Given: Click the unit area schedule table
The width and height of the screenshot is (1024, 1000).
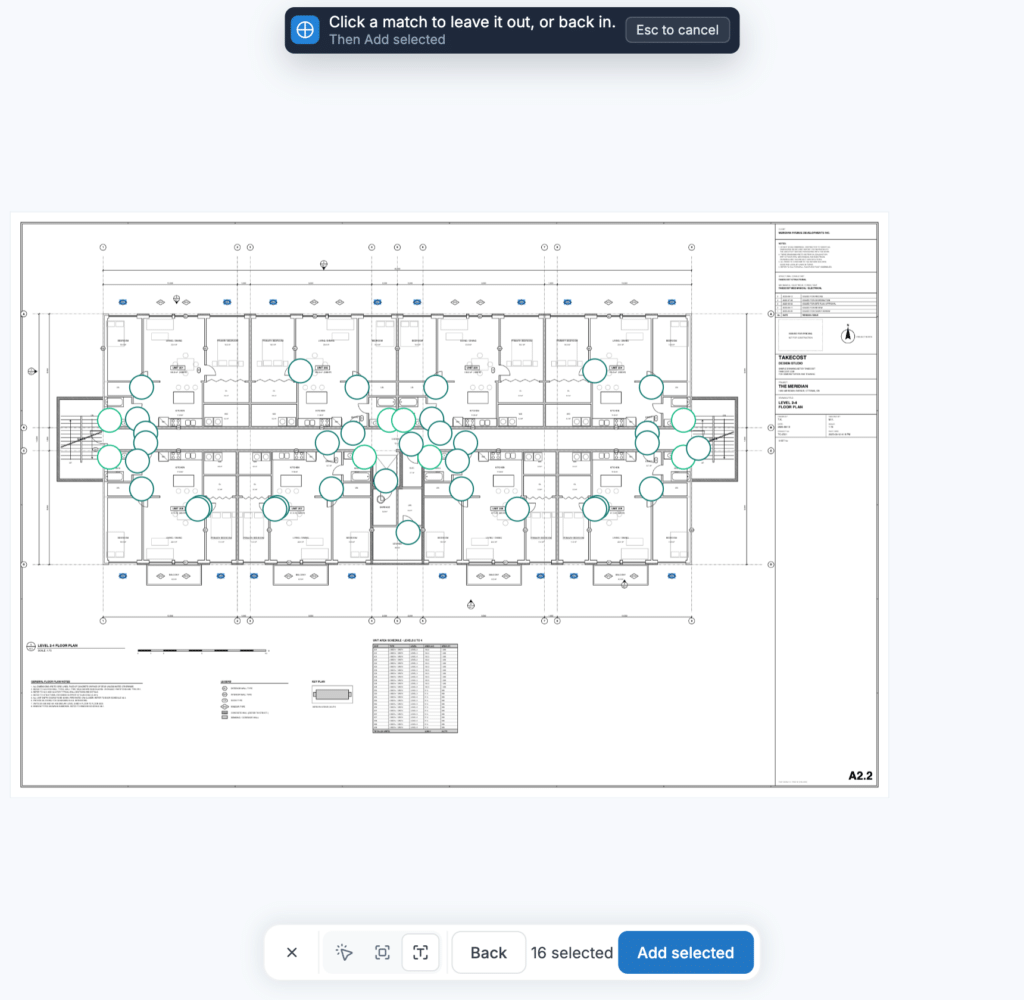Looking at the screenshot, I should click(x=415, y=688).
